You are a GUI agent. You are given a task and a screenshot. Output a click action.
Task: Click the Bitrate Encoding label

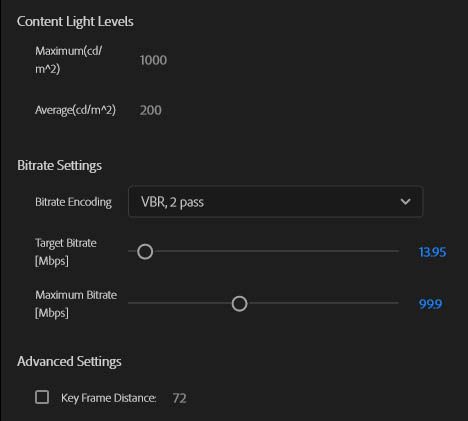pos(73,202)
